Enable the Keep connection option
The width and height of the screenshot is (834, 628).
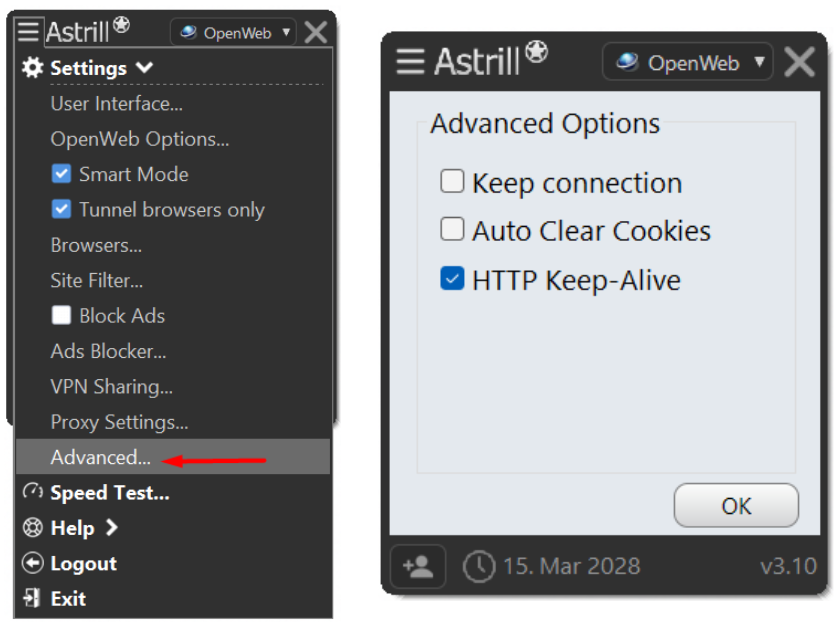coord(452,181)
